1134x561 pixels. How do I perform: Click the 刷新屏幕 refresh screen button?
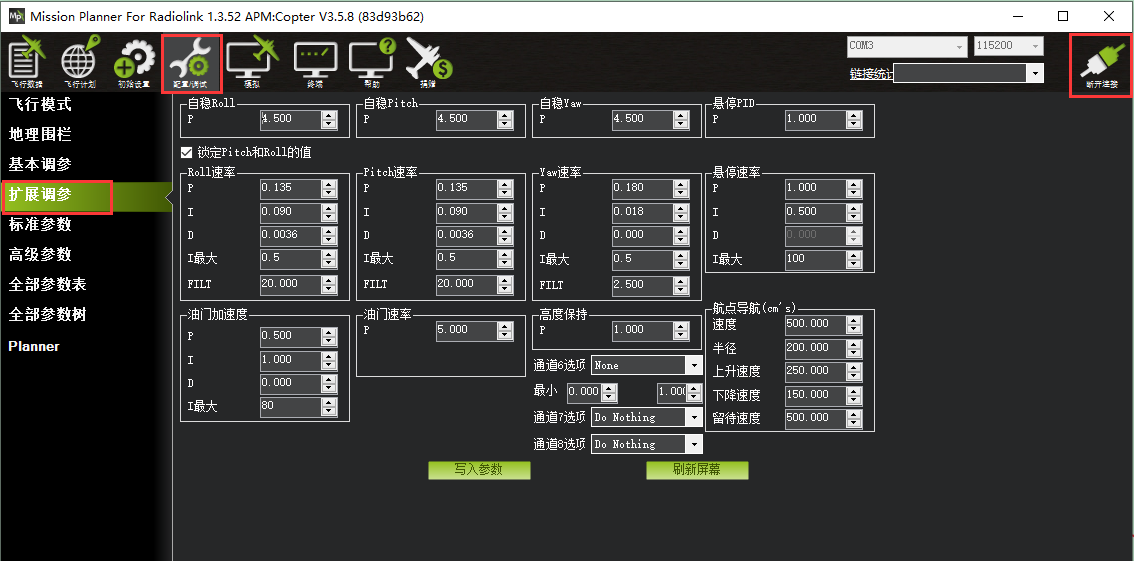click(x=697, y=470)
